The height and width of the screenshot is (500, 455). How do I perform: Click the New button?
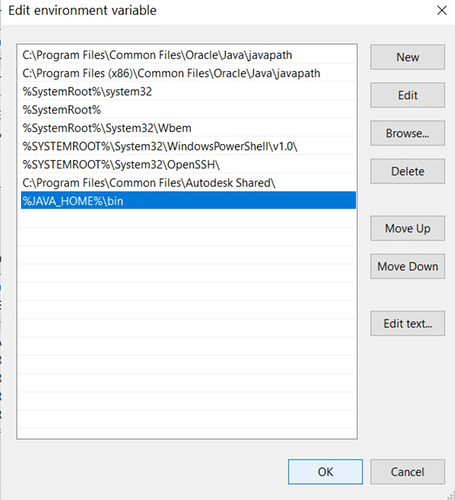point(407,57)
